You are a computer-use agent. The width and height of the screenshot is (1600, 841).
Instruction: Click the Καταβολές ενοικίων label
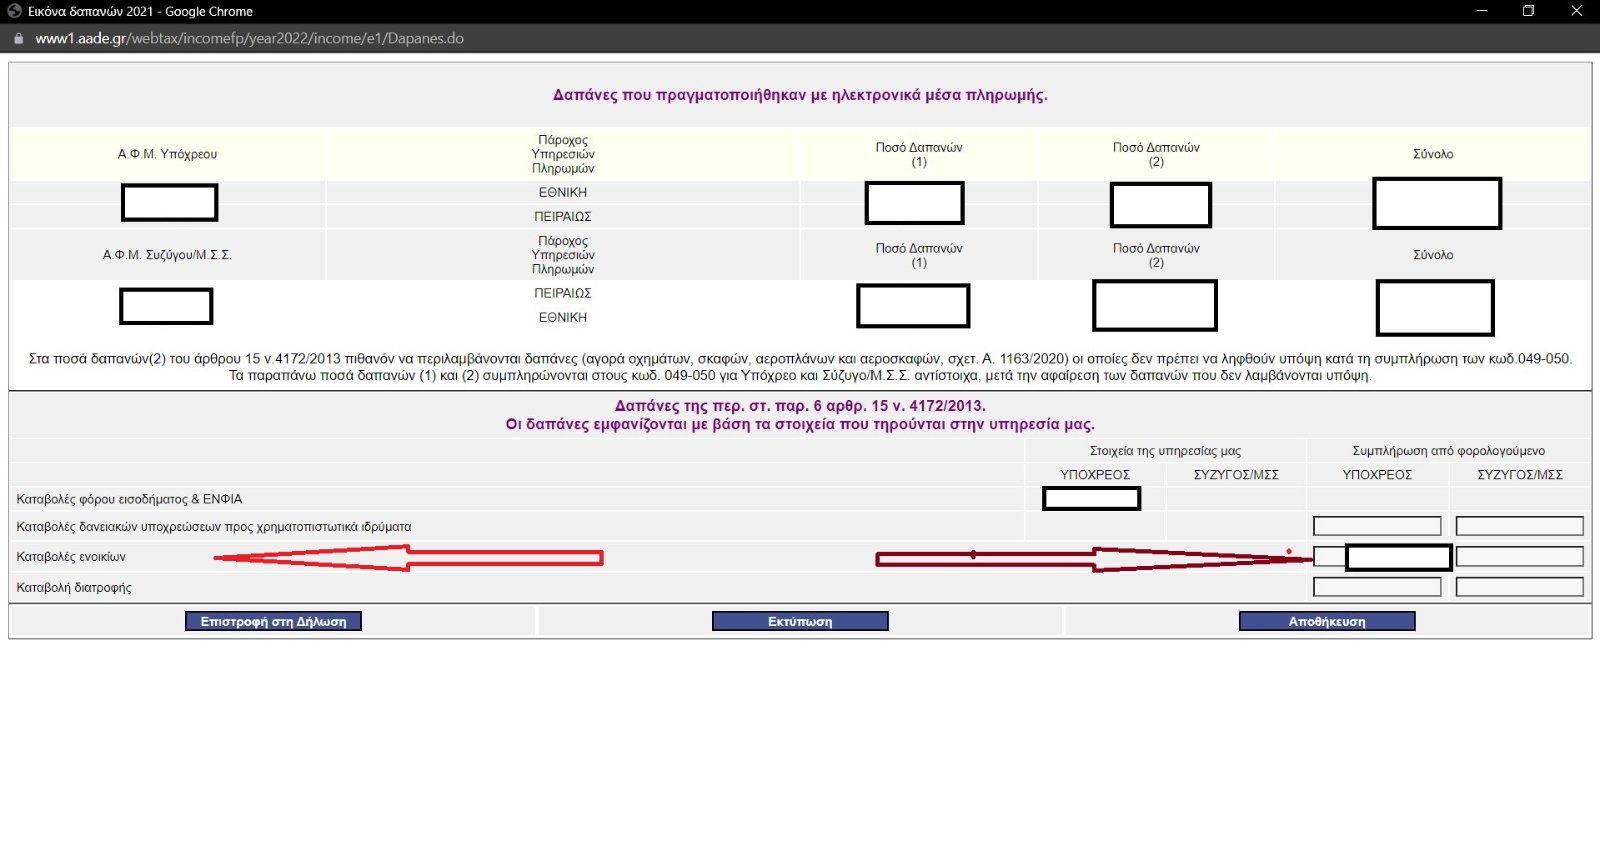71,557
